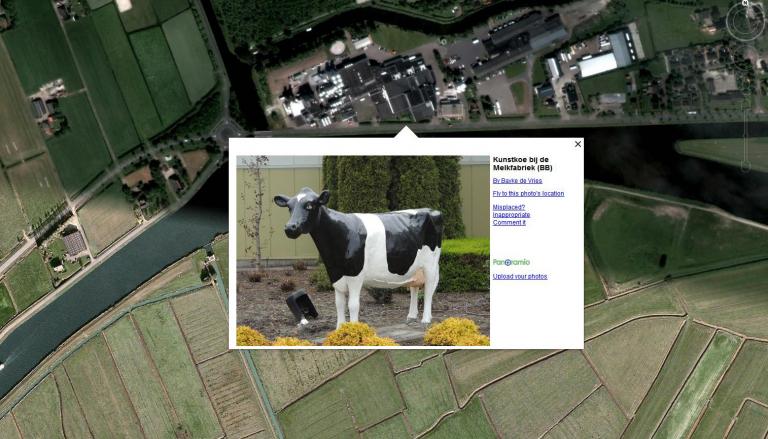Viewport: 768px width, 439px height.
Task: Open the Panoramio logo link
Action: (511, 262)
